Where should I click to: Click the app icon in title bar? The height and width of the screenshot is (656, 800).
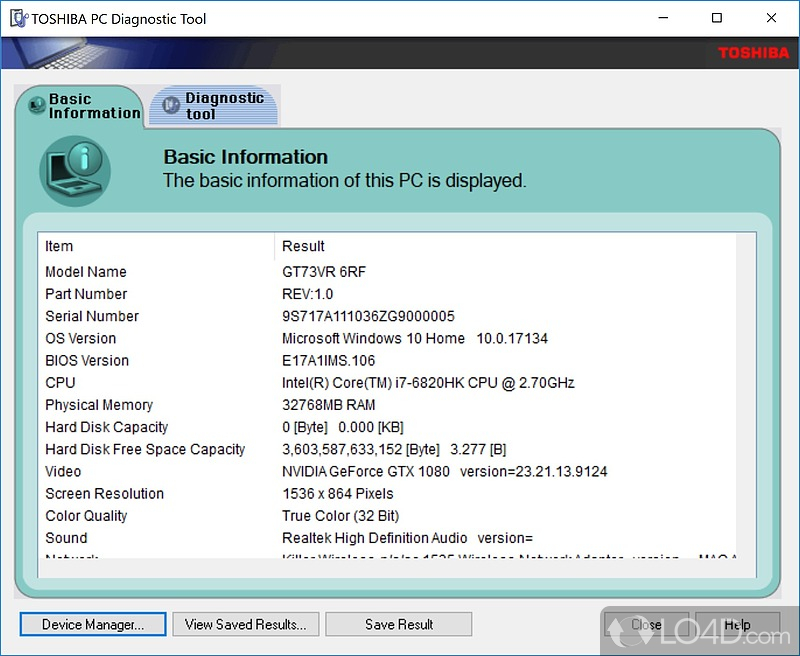pos(16,18)
